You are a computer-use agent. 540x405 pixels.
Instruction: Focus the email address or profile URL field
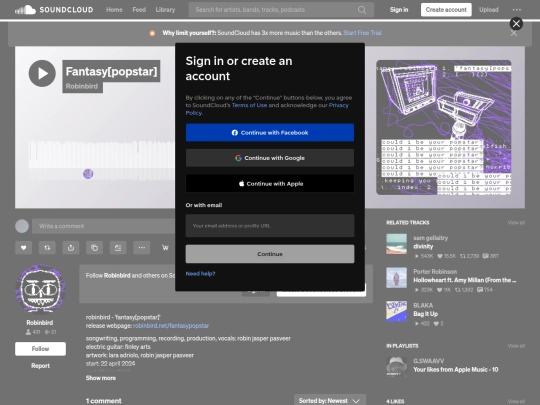coord(270,226)
